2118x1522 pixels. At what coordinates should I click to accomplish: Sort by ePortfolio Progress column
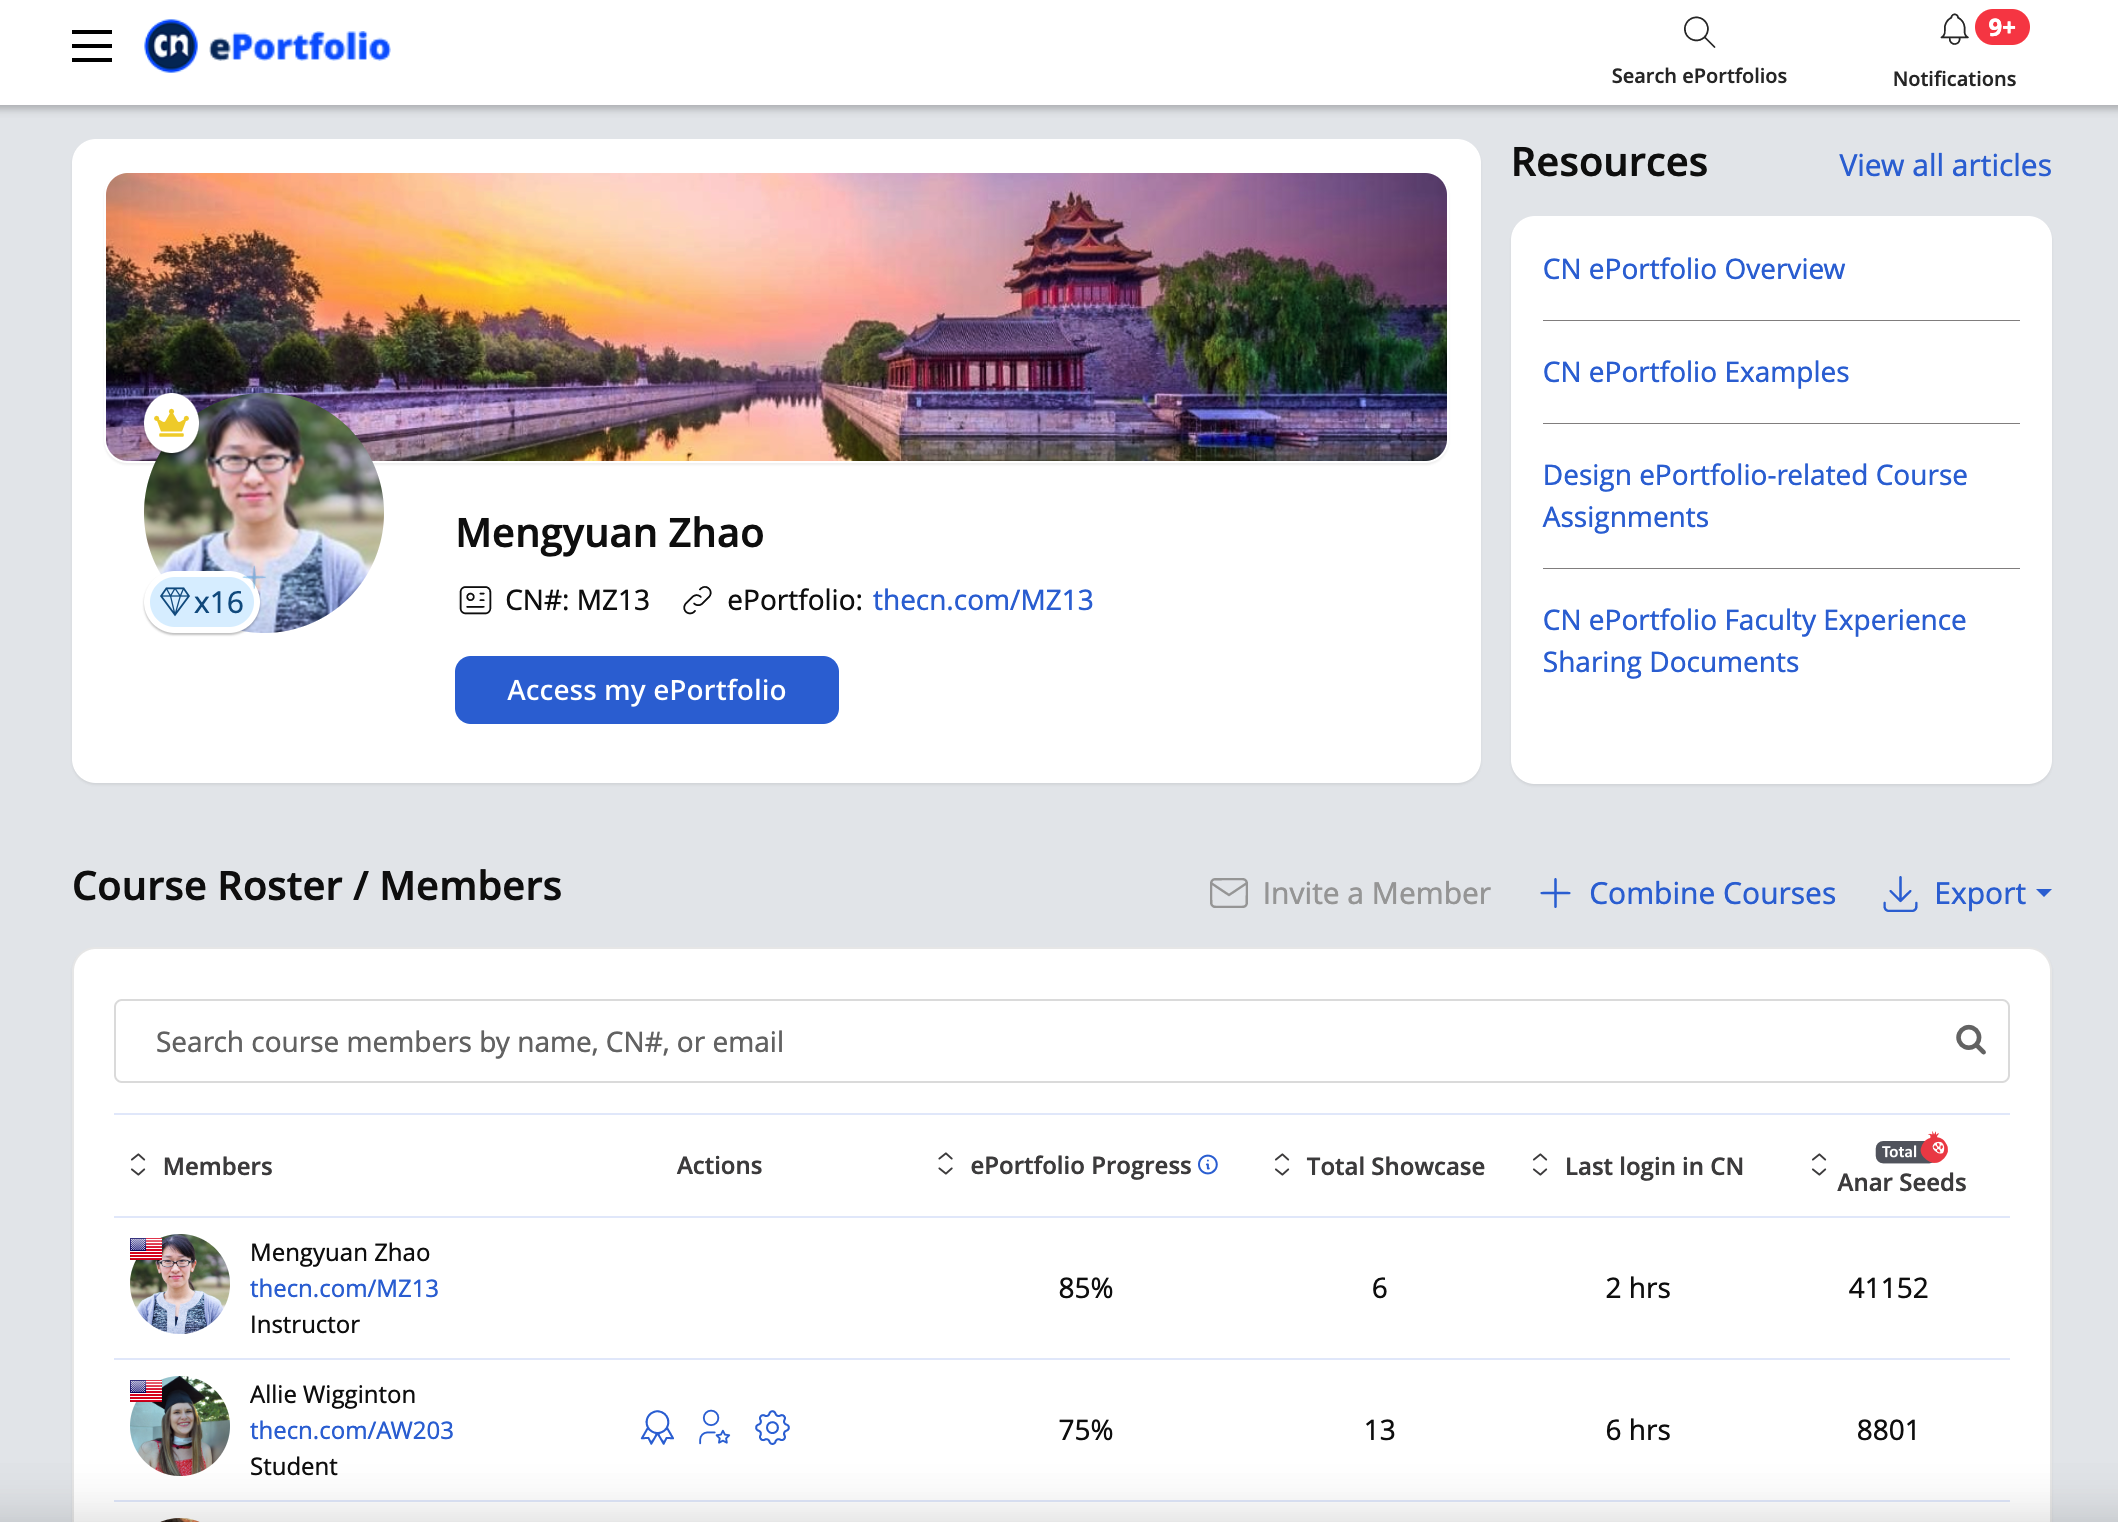(x=945, y=1164)
